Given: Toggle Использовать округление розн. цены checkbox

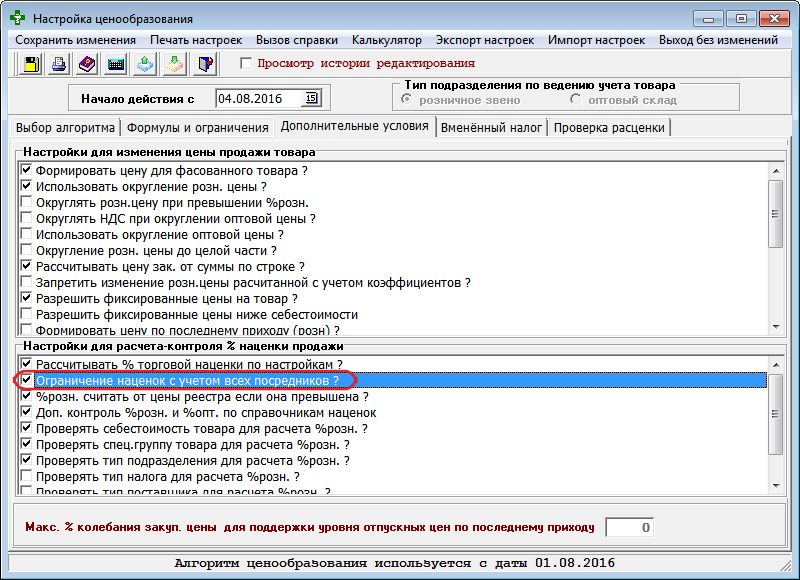Looking at the screenshot, I should (x=26, y=187).
